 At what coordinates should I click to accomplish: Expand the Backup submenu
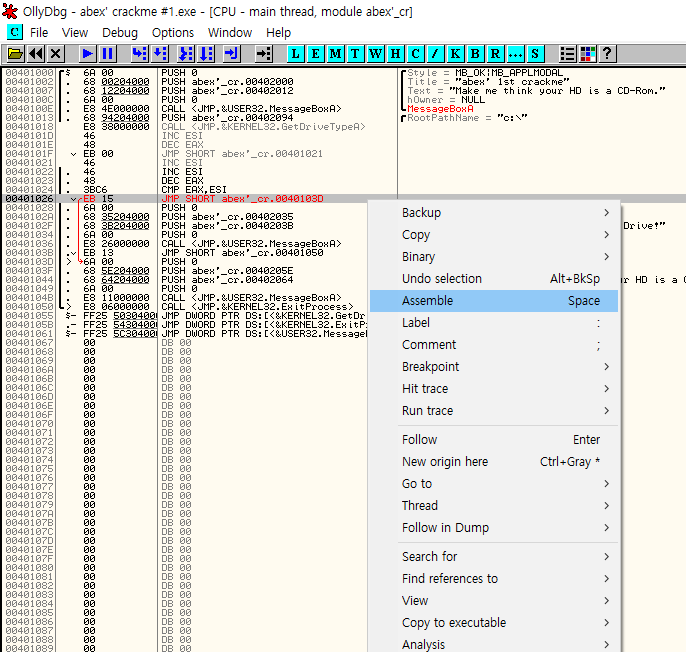494,213
